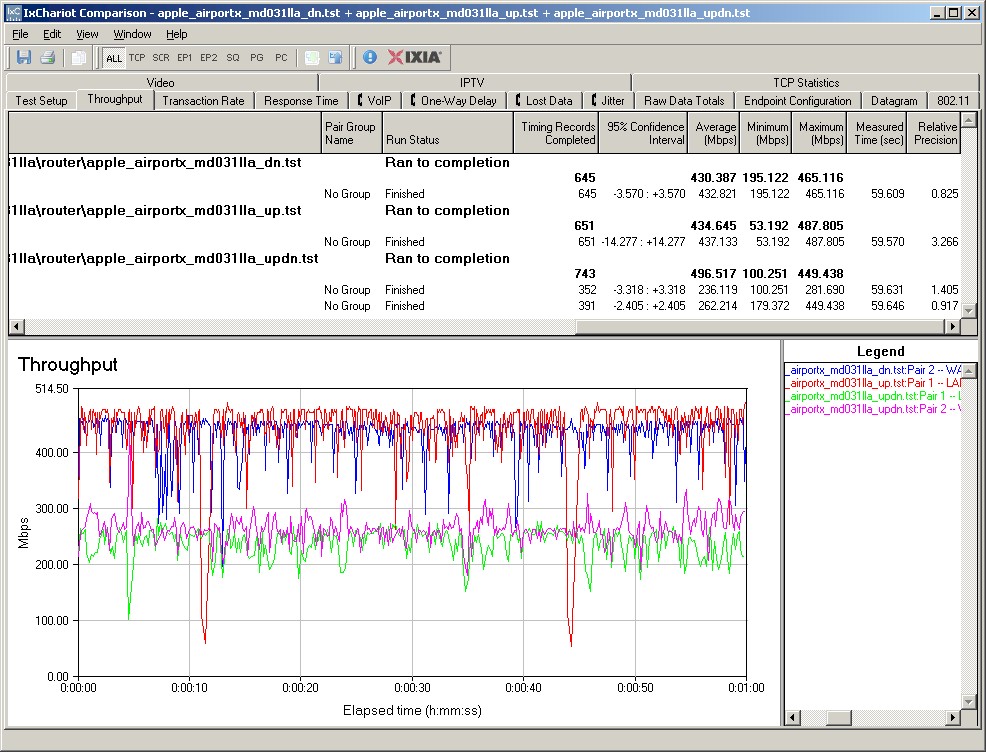The image size is (986, 752).
Task: Toggle the ALL filter button
Action: (x=114, y=58)
